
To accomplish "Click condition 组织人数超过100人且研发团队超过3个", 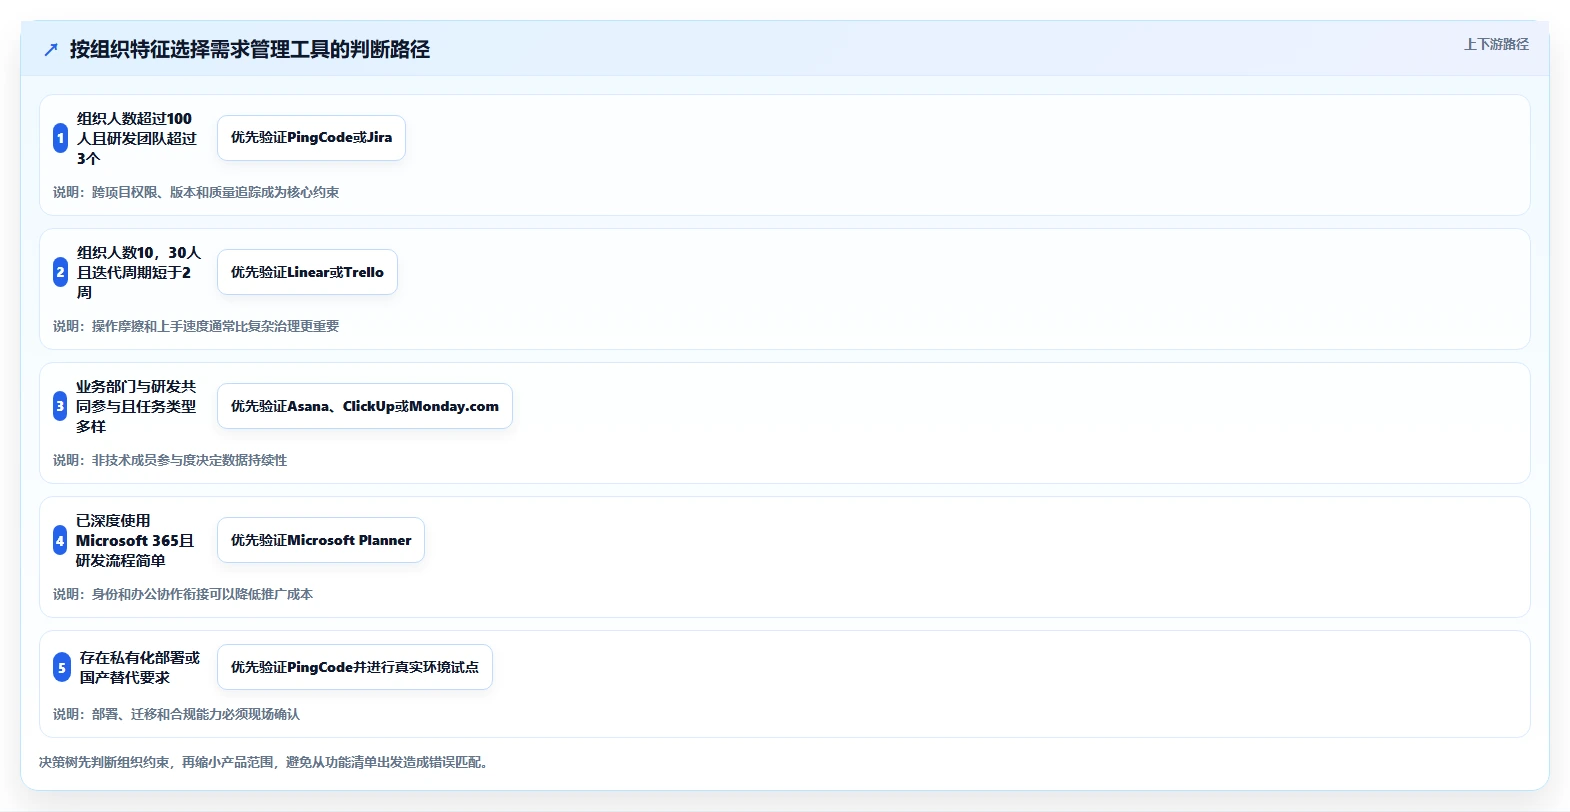I will (137, 138).
